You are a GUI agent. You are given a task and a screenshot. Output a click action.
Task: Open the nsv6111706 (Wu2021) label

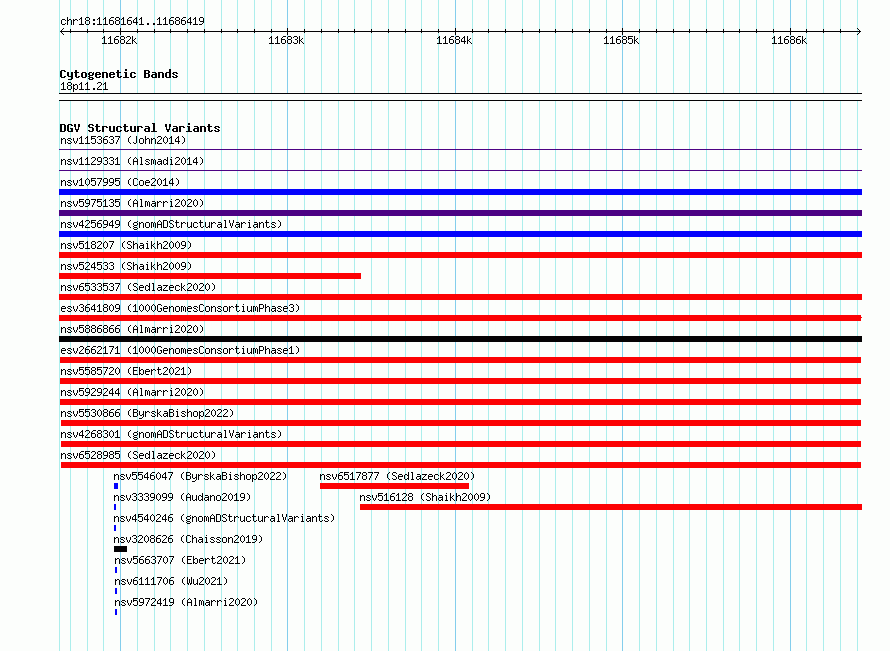pos(171,581)
